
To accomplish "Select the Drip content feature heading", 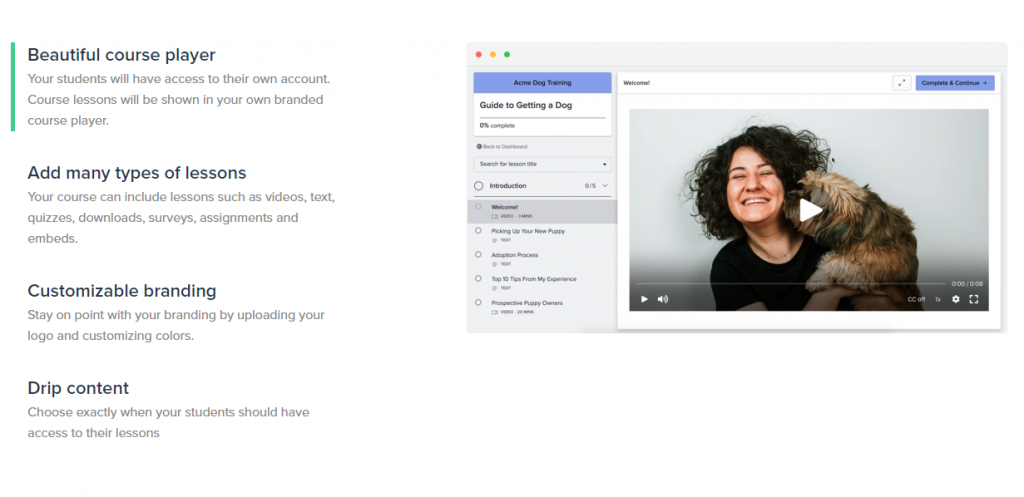I will [78, 388].
